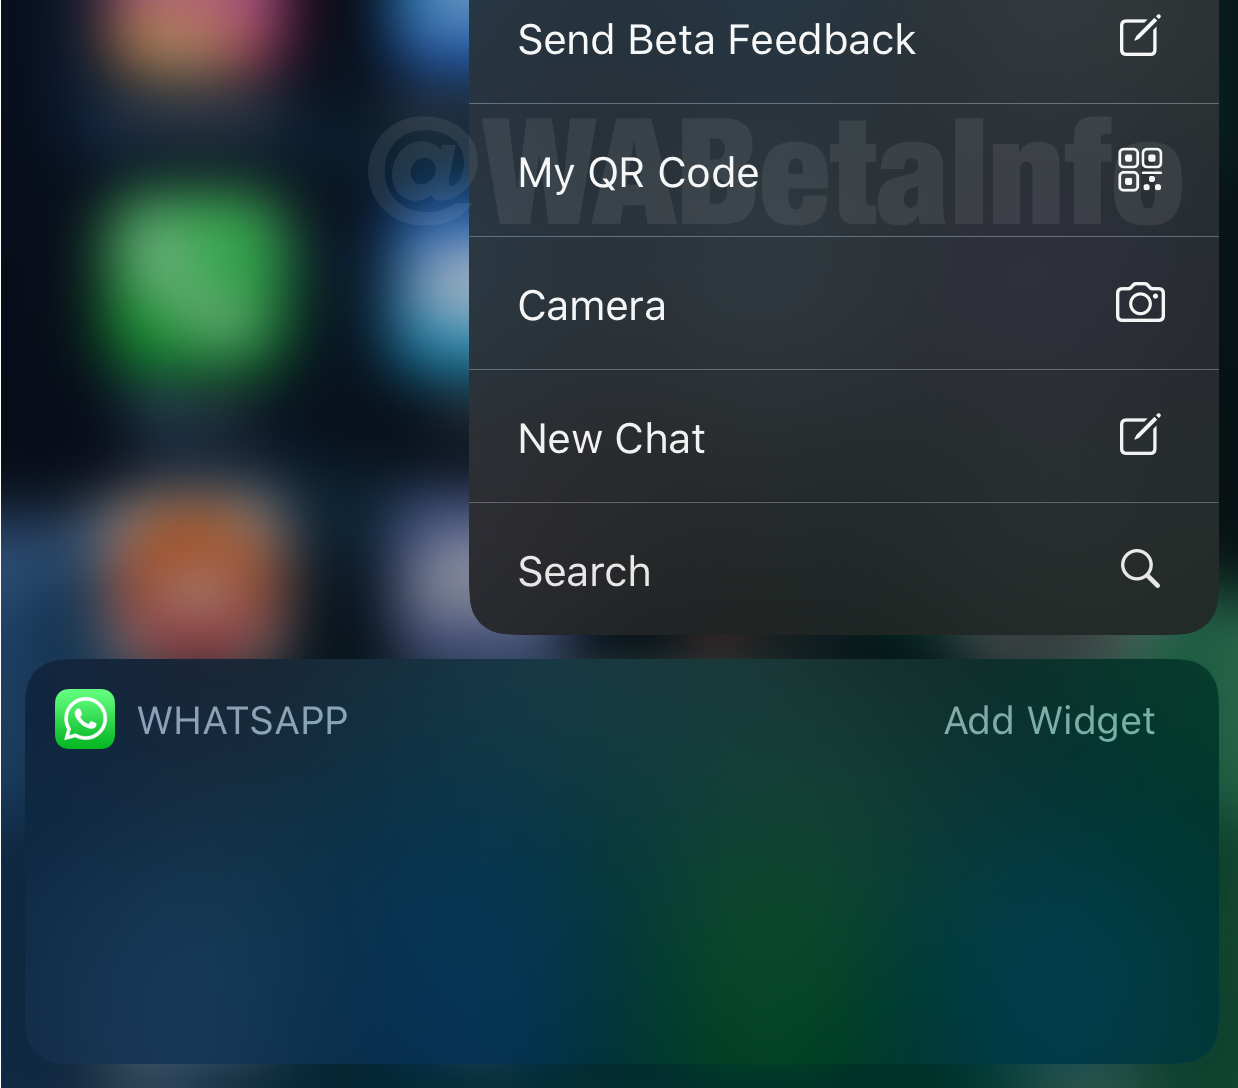Choose the New Chat menu entry
The width and height of the screenshot is (1238, 1088).
pos(844,437)
